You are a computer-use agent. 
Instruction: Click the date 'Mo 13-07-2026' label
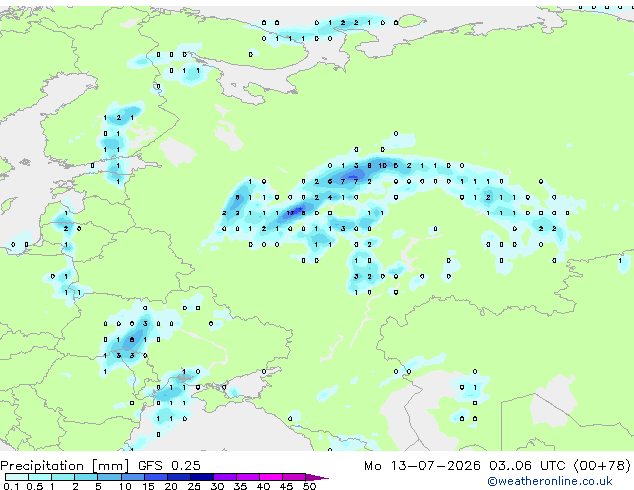[422, 466]
